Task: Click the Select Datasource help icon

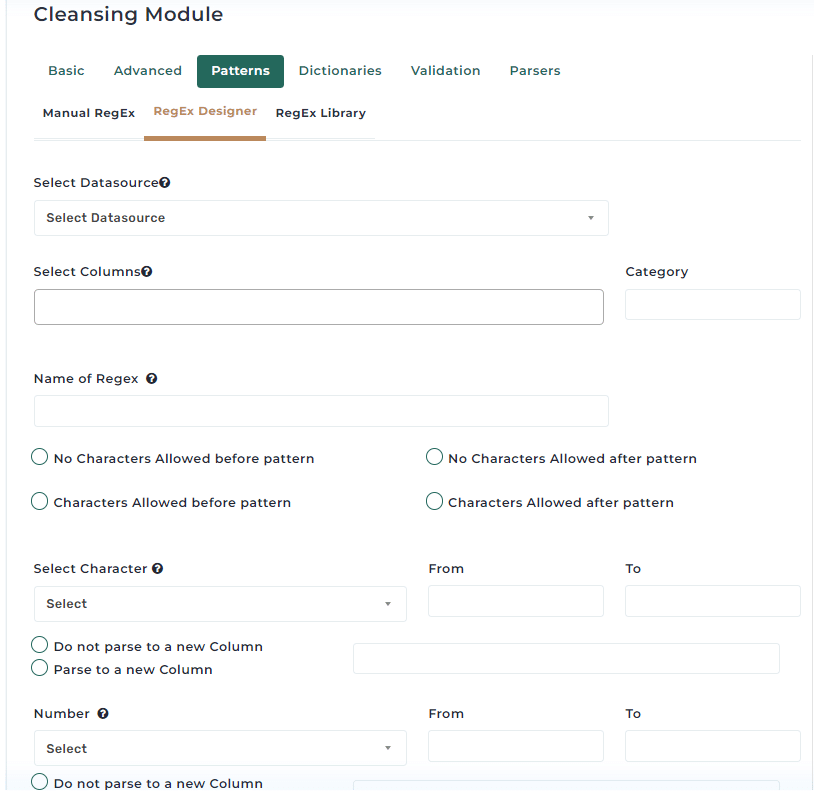Action: 165,183
